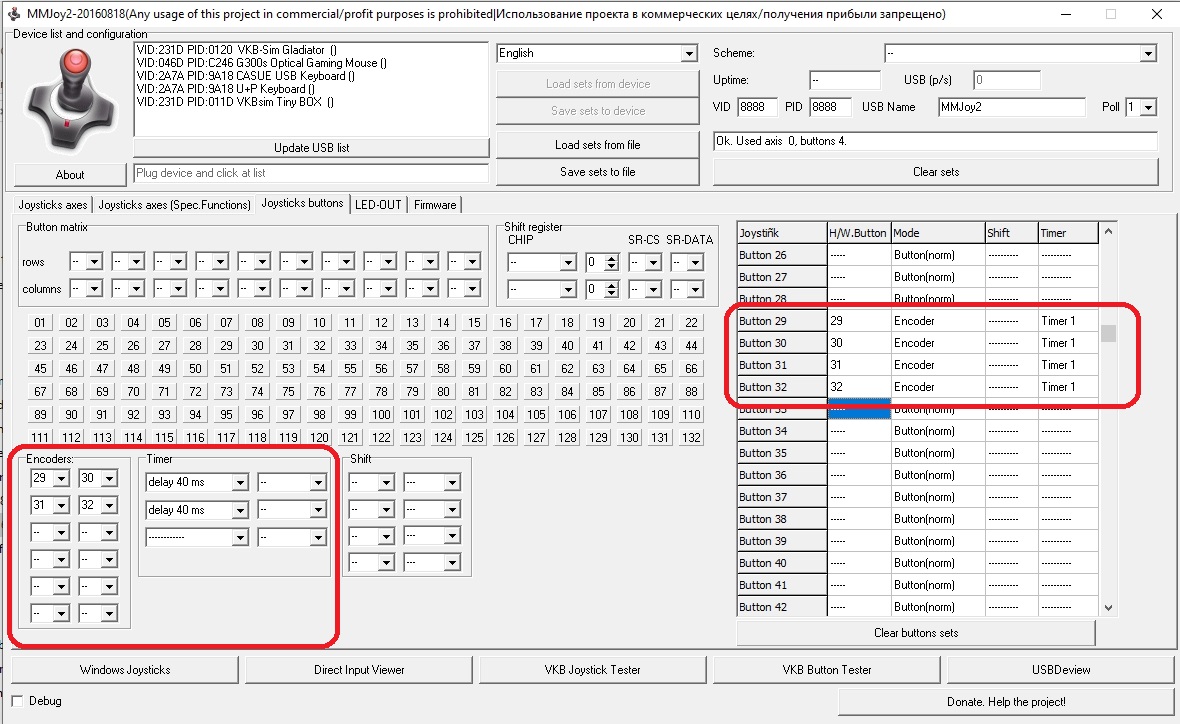Click Timer 1 cell of Button 32

[x=1067, y=387]
